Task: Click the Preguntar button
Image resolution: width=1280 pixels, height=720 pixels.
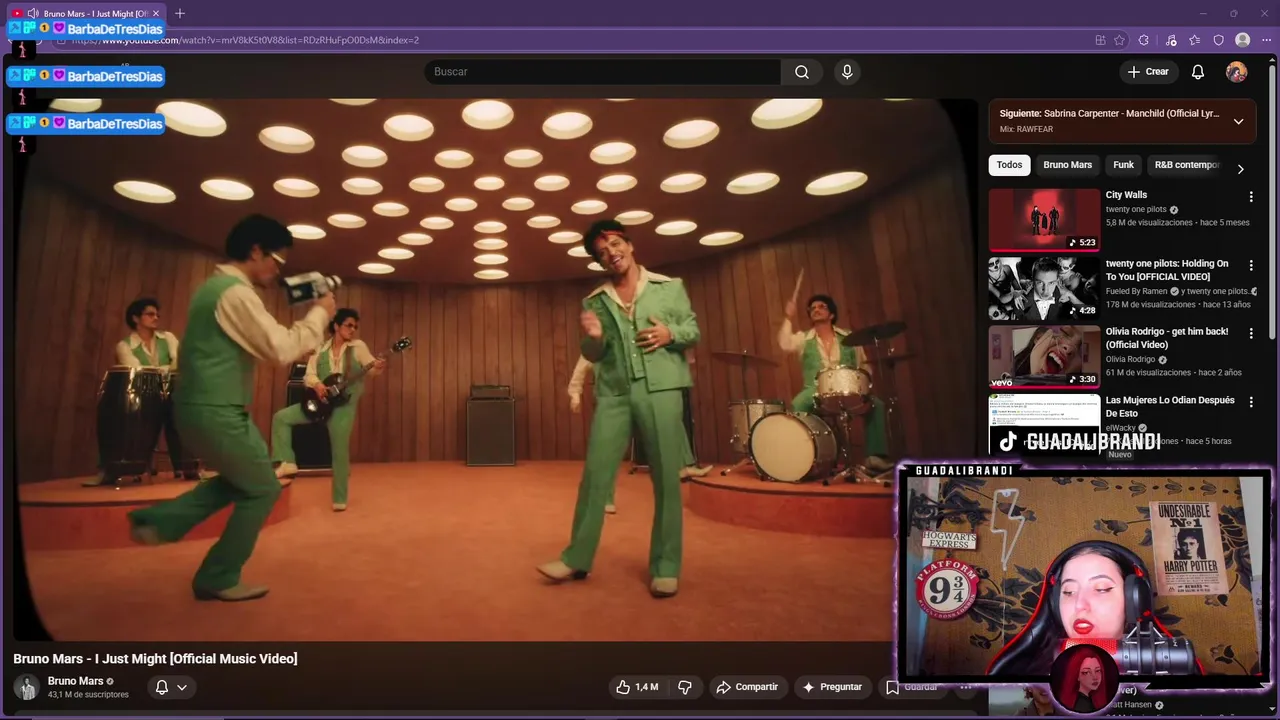Action: click(x=832, y=687)
